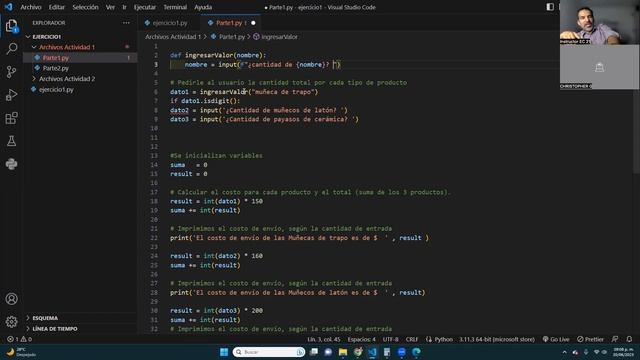Click the Go Live status button
This screenshot has height=360, width=640.
point(556,339)
